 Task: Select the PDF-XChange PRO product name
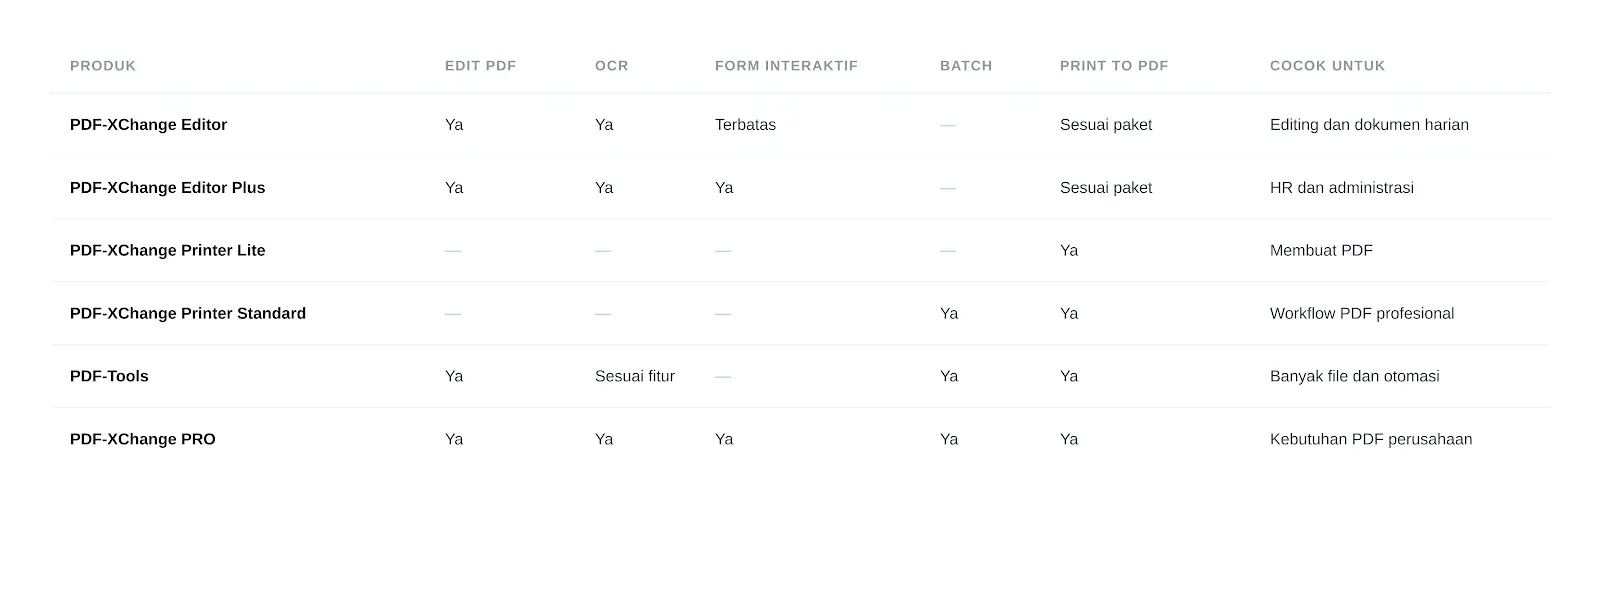pyautogui.click(x=143, y=440)
